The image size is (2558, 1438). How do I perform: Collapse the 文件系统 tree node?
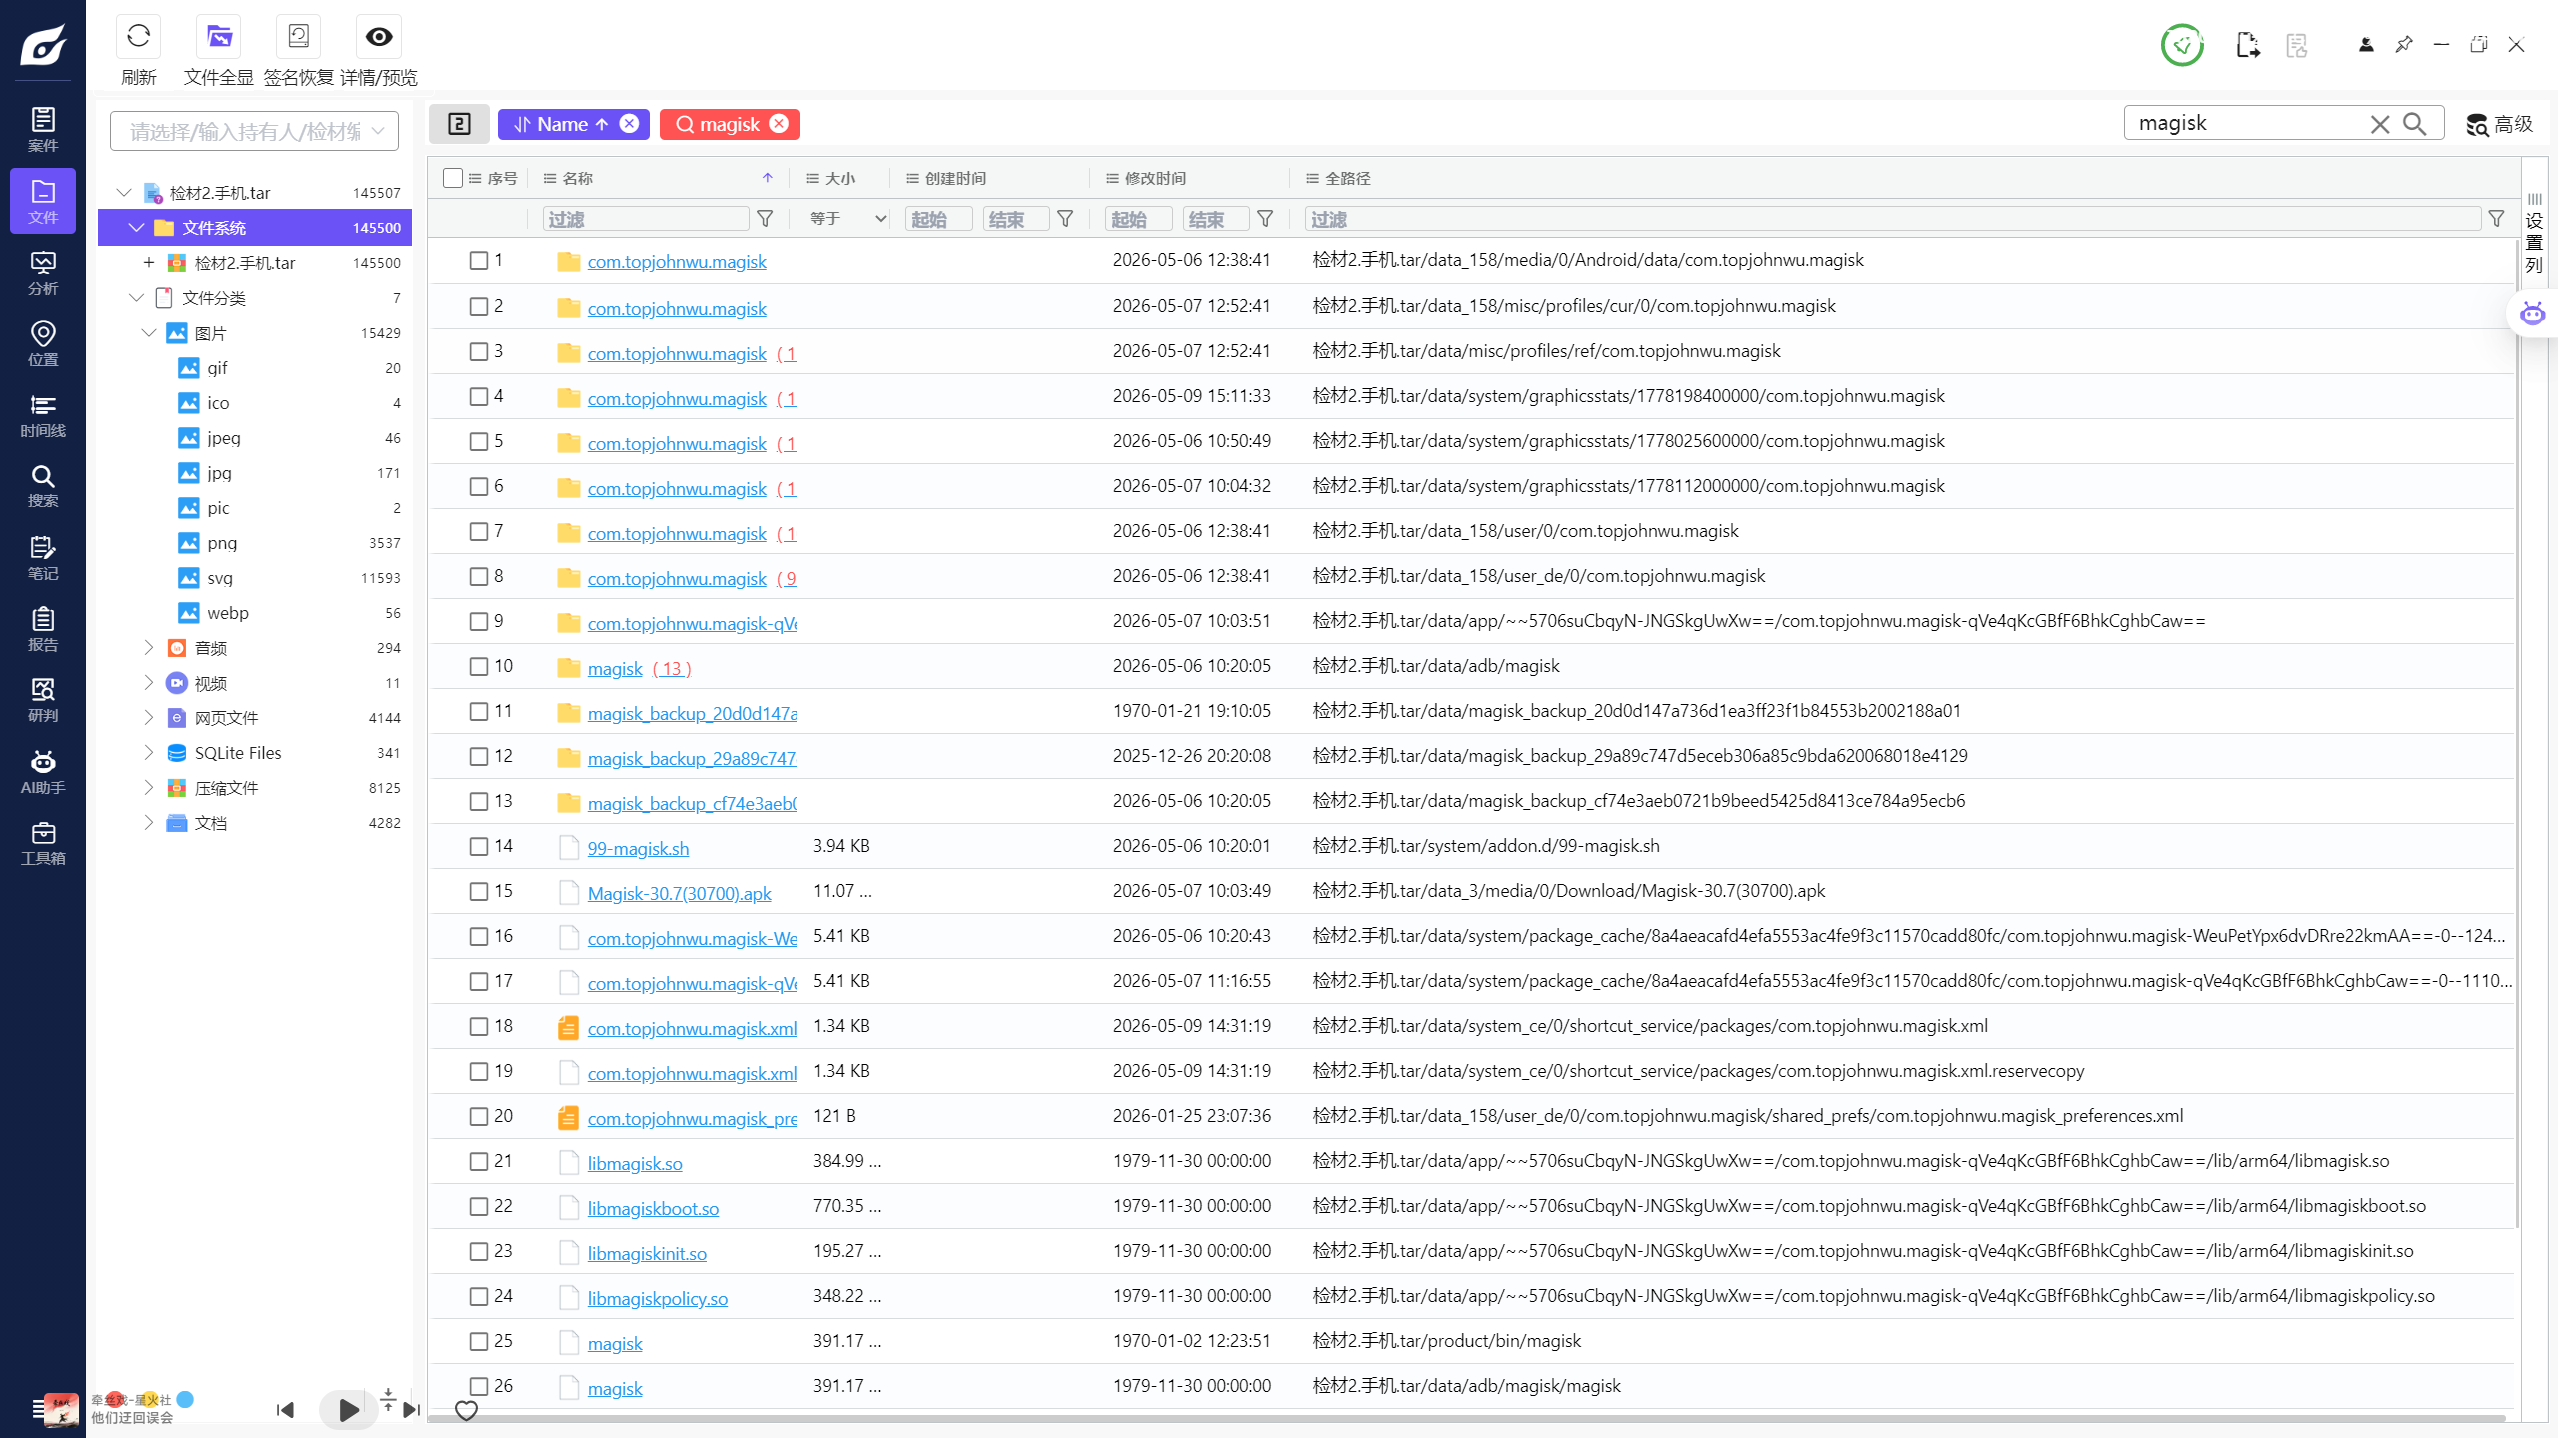[x=136, y=227]
